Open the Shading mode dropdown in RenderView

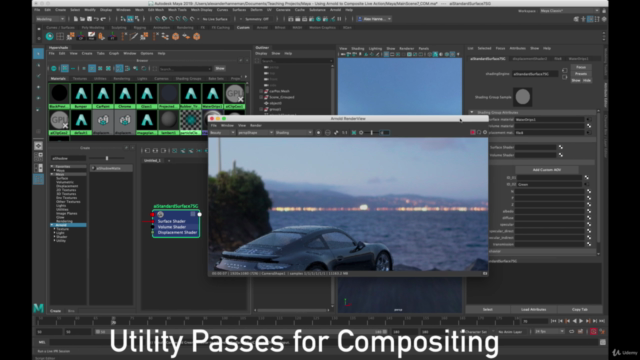click(x=293, y=133)
